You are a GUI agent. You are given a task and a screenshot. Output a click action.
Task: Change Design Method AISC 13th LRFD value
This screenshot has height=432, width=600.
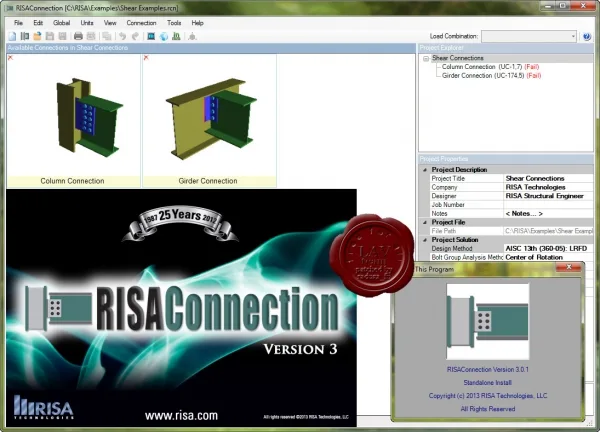click(x=548, y=249)
